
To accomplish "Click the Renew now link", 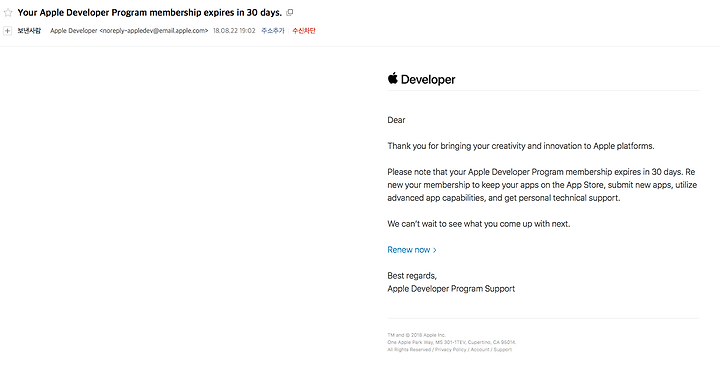I will (412, 250).
